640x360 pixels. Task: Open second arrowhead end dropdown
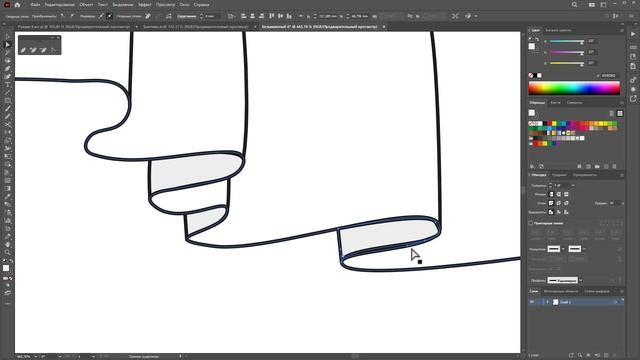pos(584,249)
